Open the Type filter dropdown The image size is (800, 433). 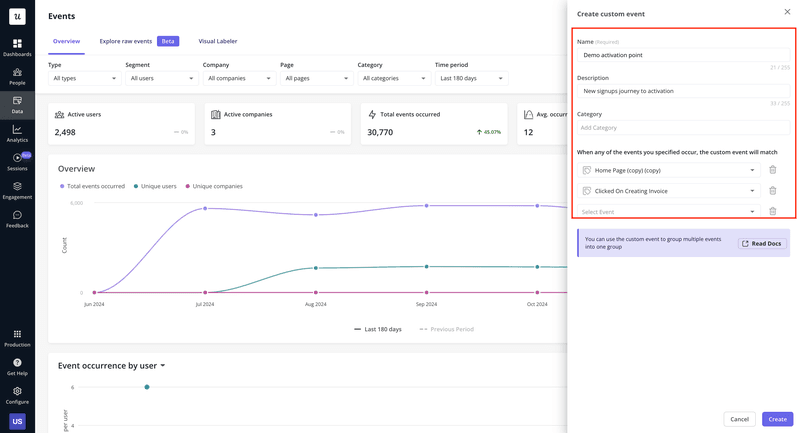[x=85, y=78]
